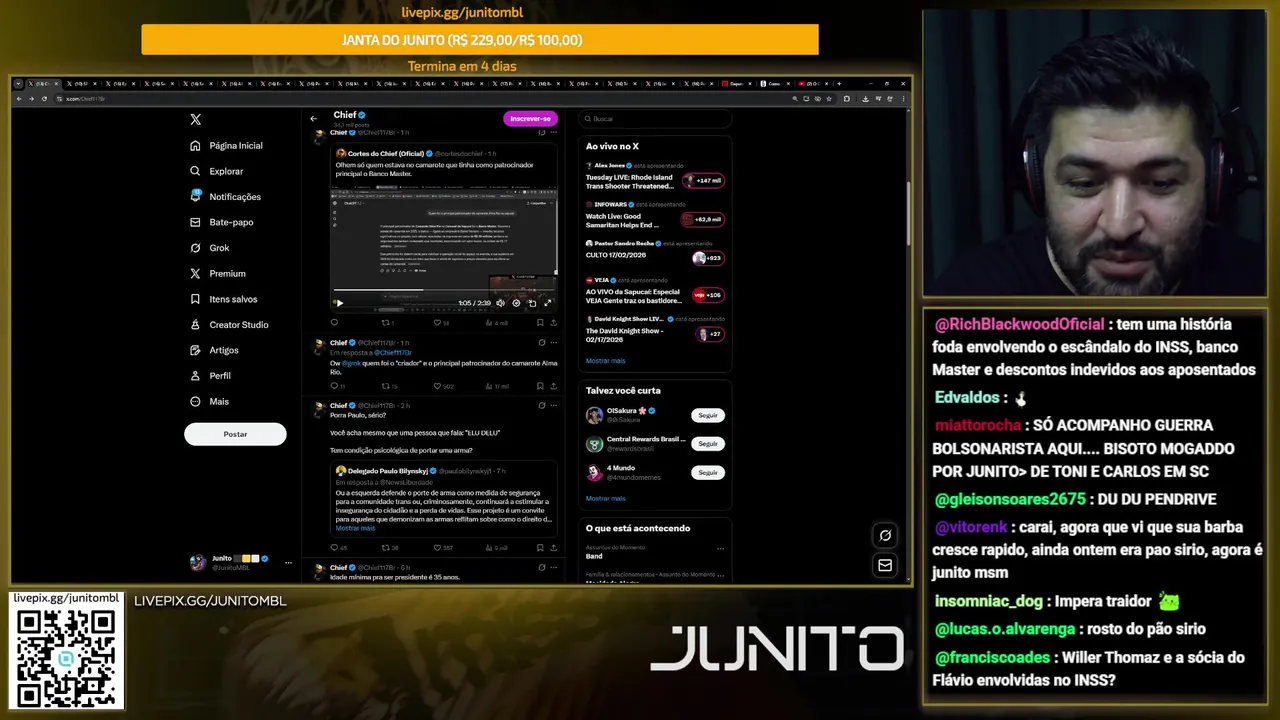Screen dimensions: 1280x720
Task: Follow Central Rewards Brasil
Action: (x=708, y=443)
